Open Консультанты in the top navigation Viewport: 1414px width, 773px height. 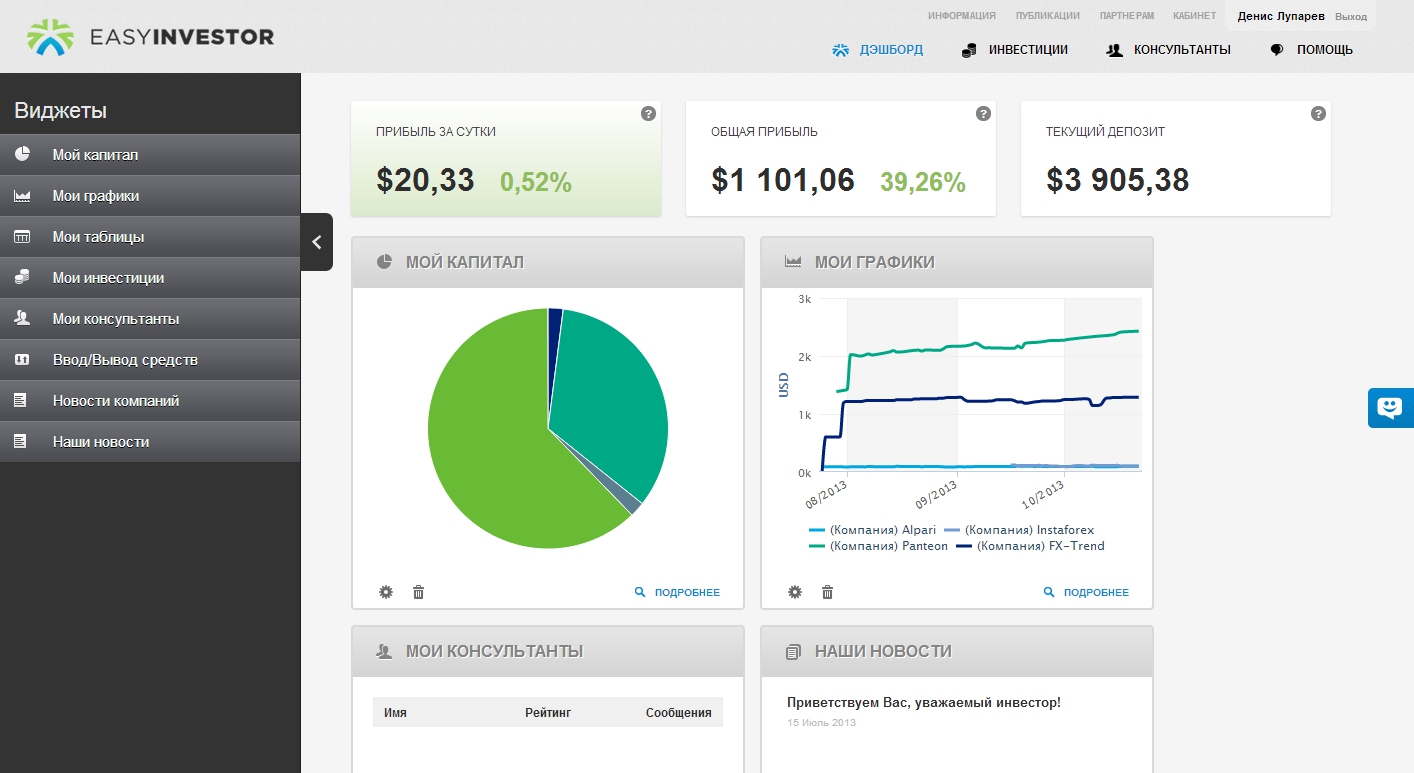tap(1169, 50)
